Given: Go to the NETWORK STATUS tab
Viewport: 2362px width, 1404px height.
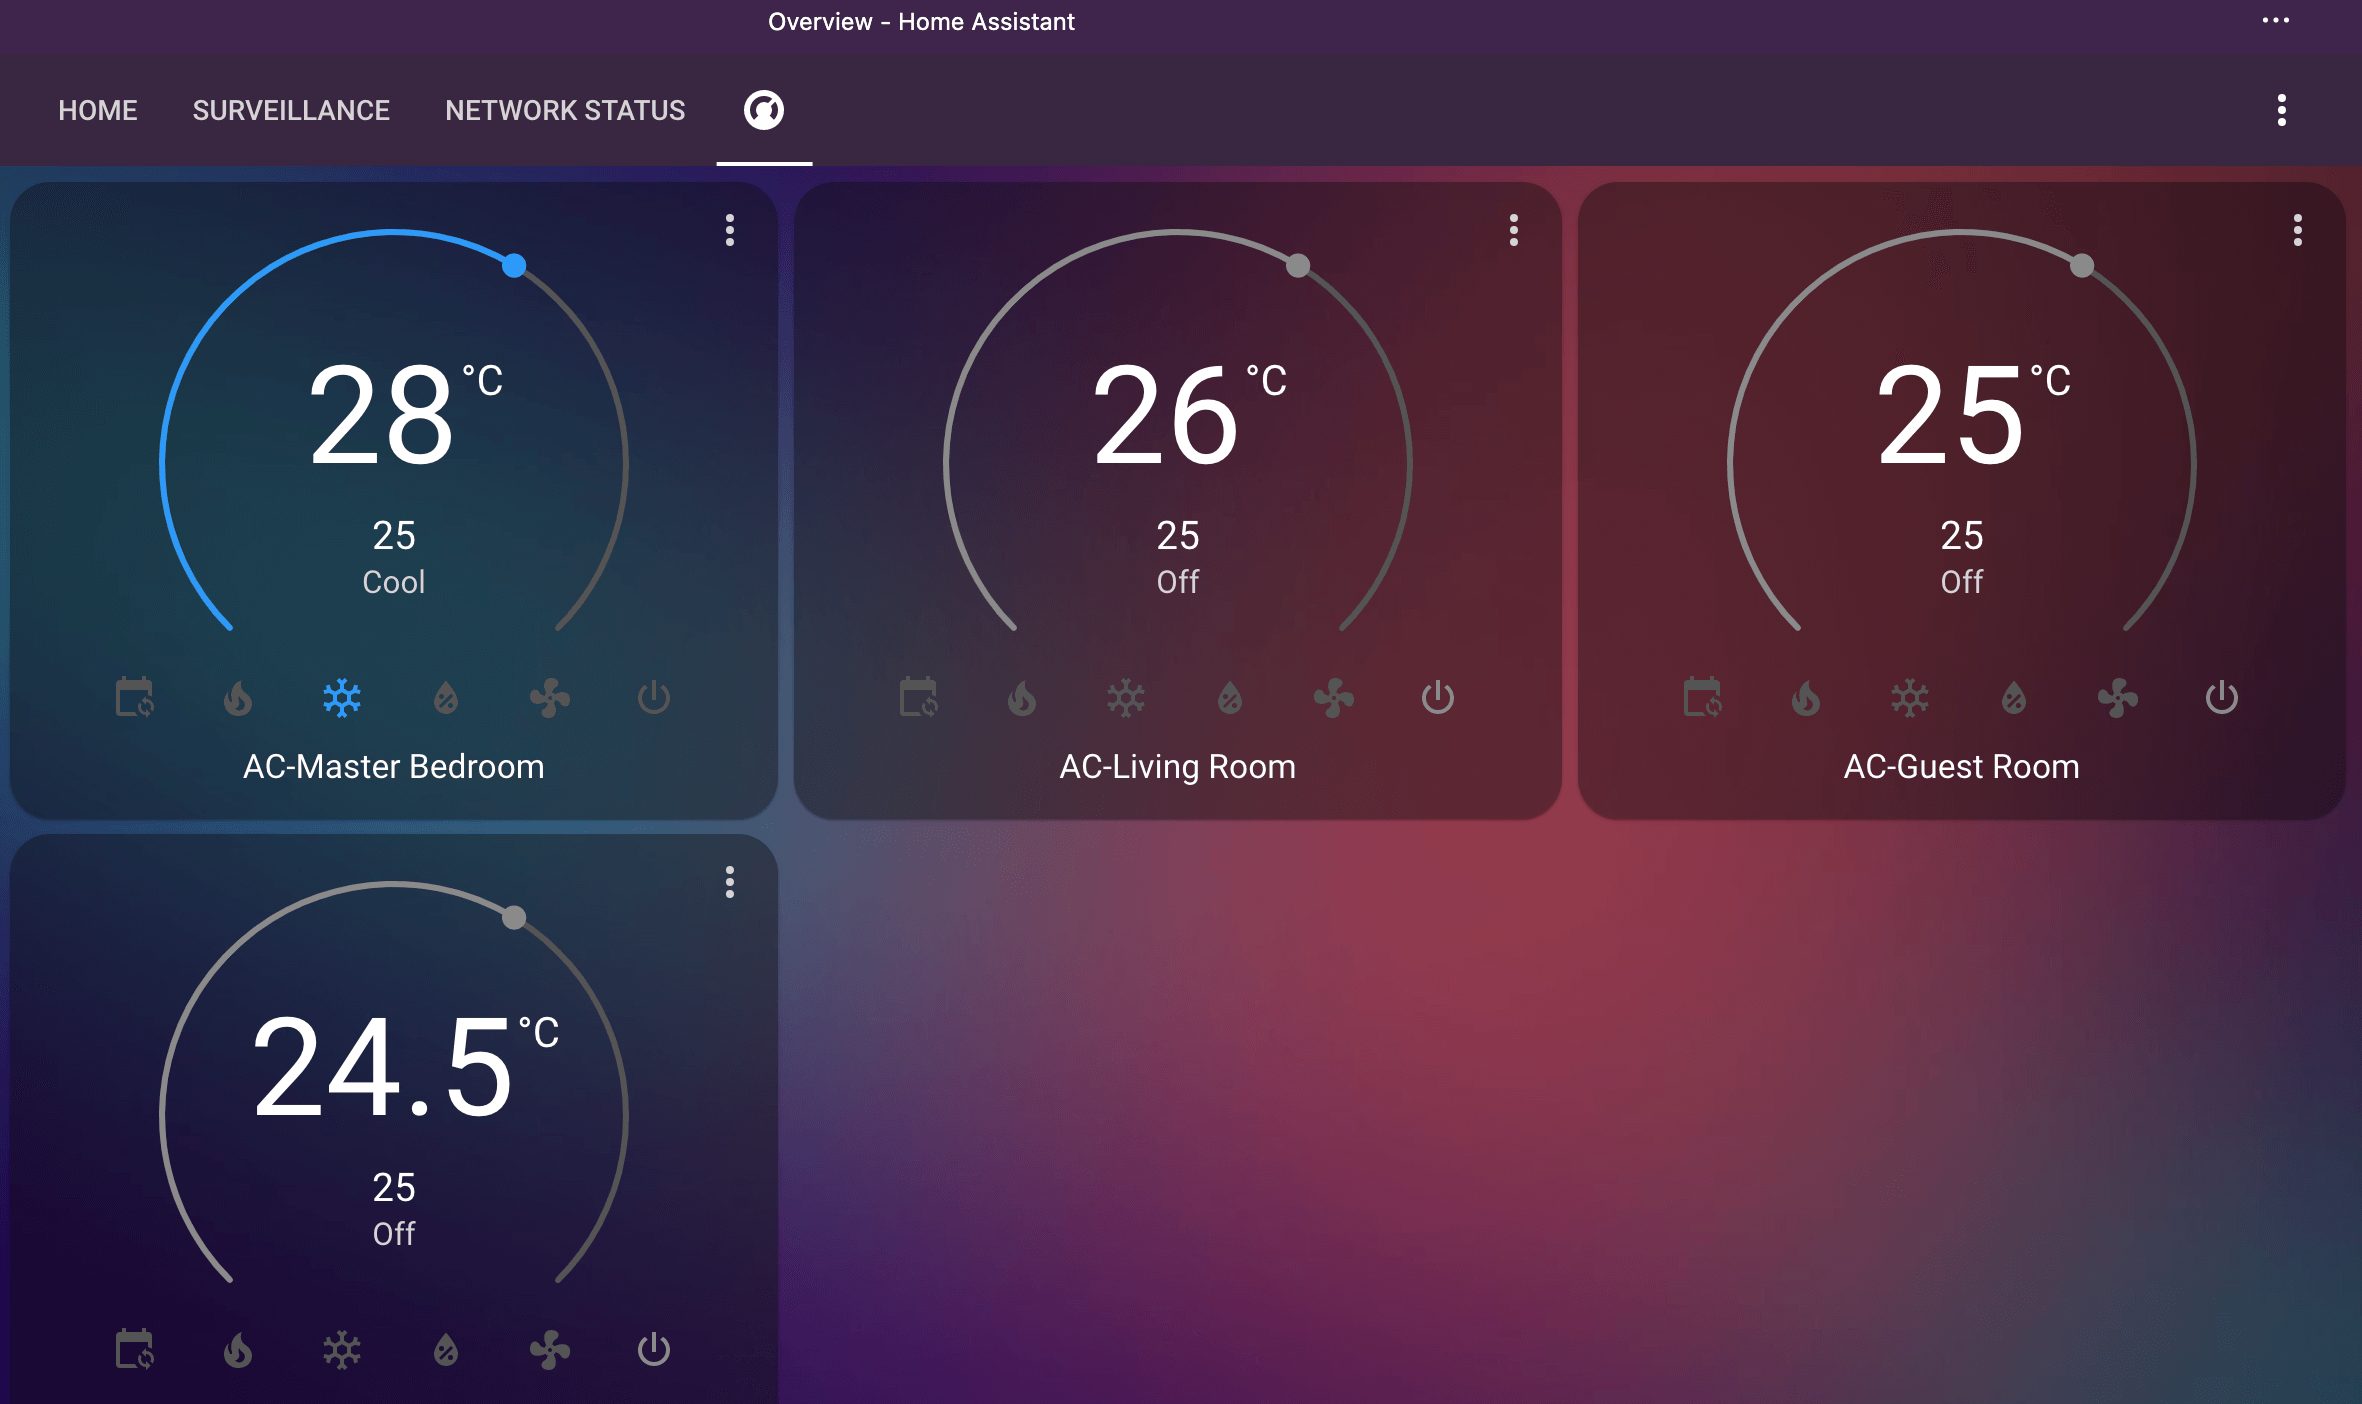Looking at the screenshot, I should click(565, 110).
